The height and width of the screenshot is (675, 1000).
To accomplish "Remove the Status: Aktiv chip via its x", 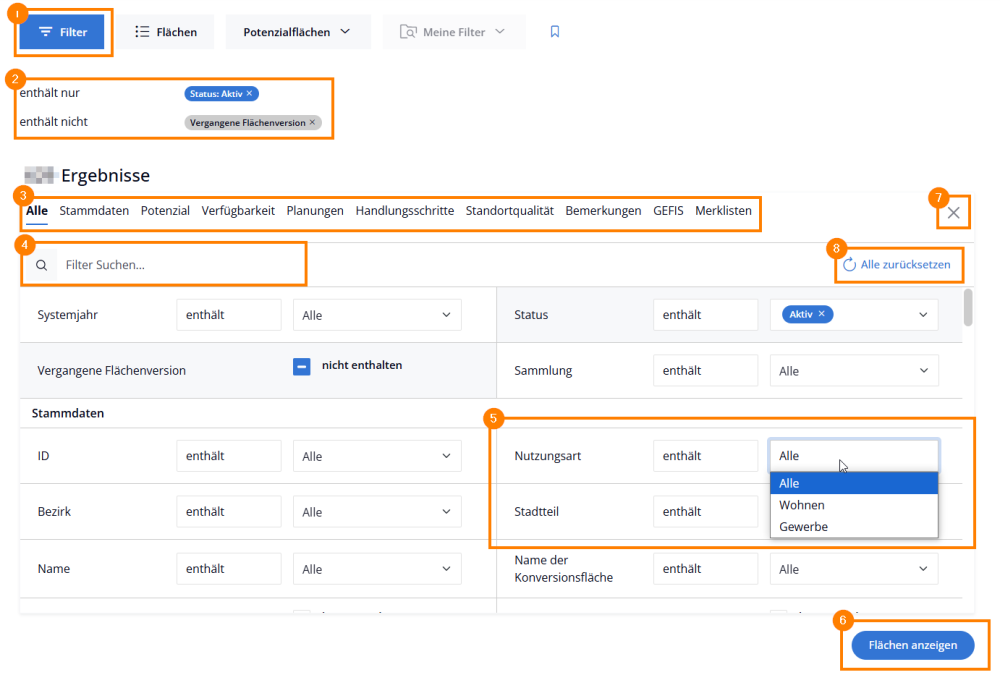I will pyautogui.click(x=249, y=93).
